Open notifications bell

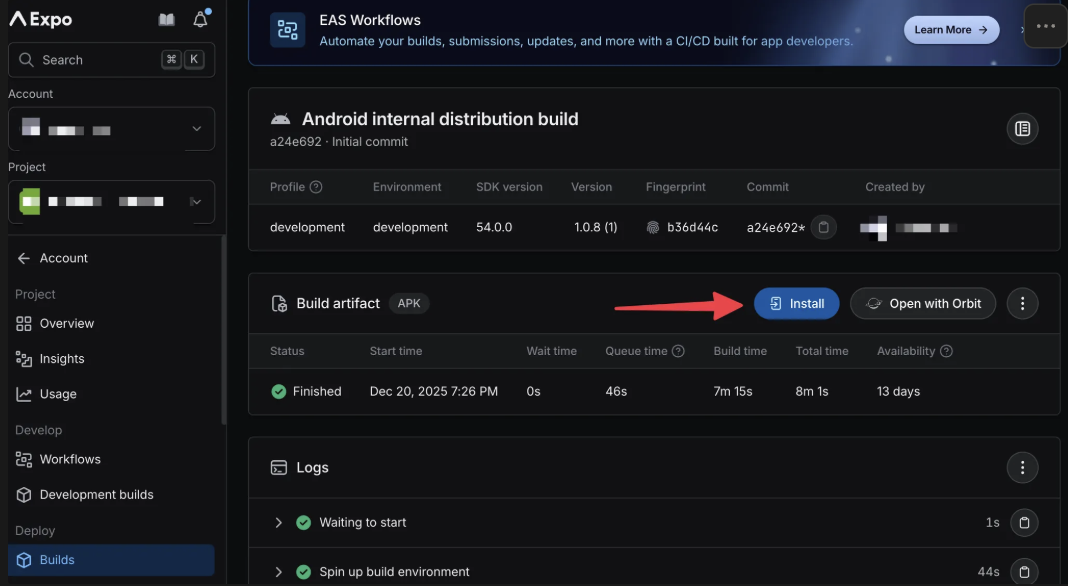(200, 19)
